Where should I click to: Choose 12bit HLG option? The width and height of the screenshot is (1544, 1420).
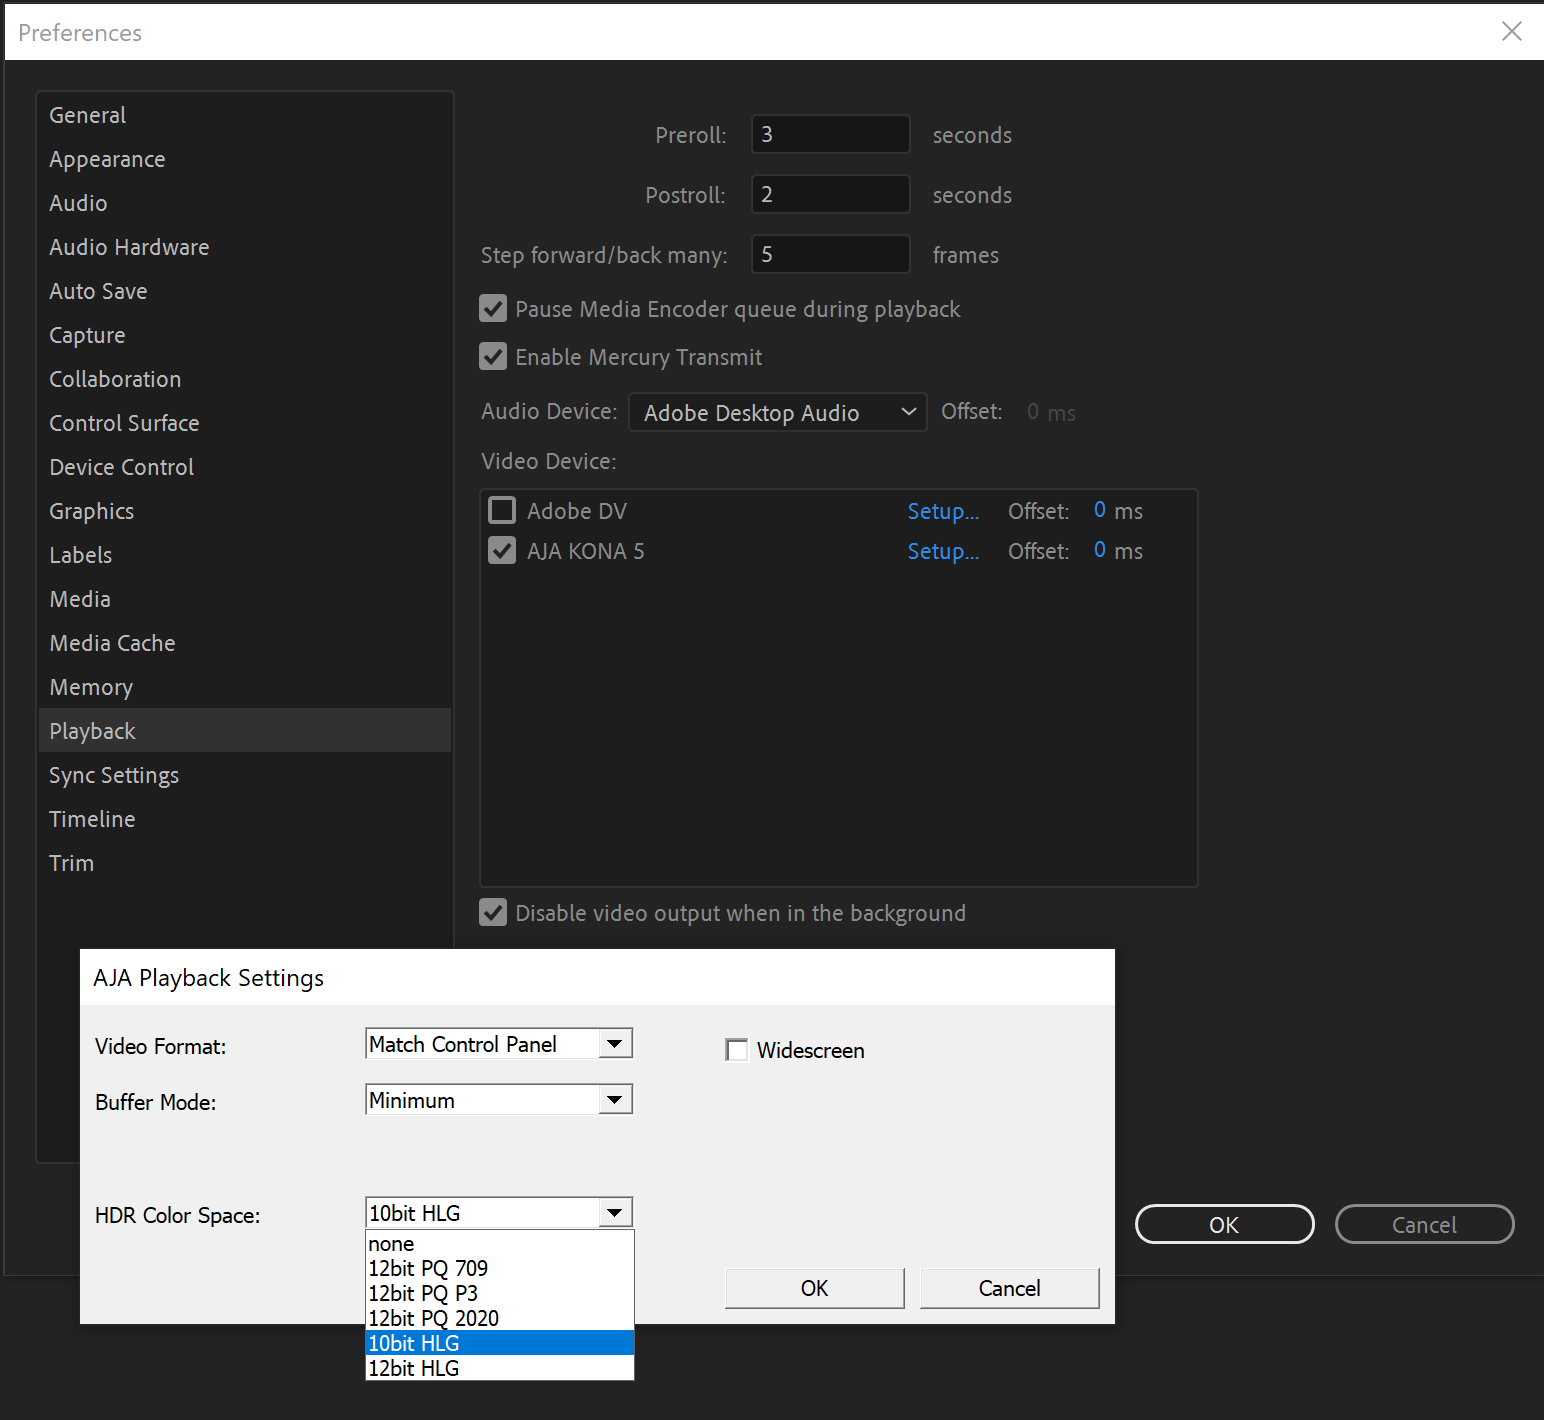click(500, 1368)
